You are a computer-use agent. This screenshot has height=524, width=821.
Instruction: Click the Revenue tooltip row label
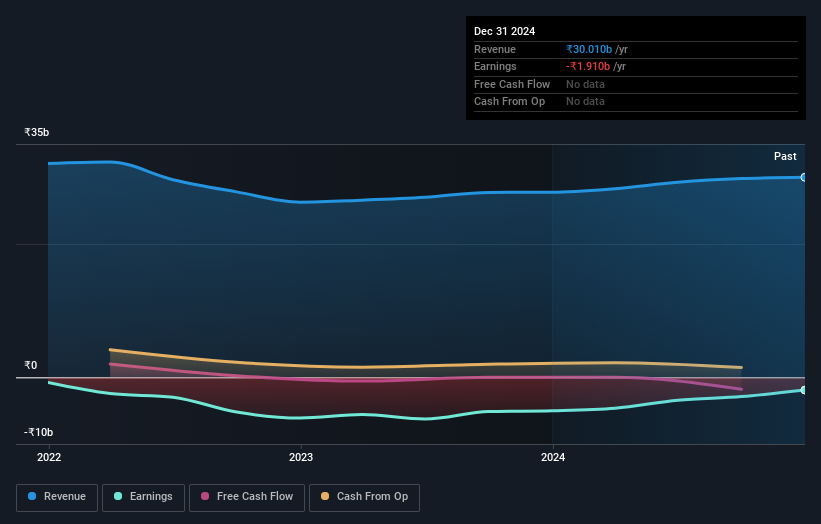click(x=495, y=49)
